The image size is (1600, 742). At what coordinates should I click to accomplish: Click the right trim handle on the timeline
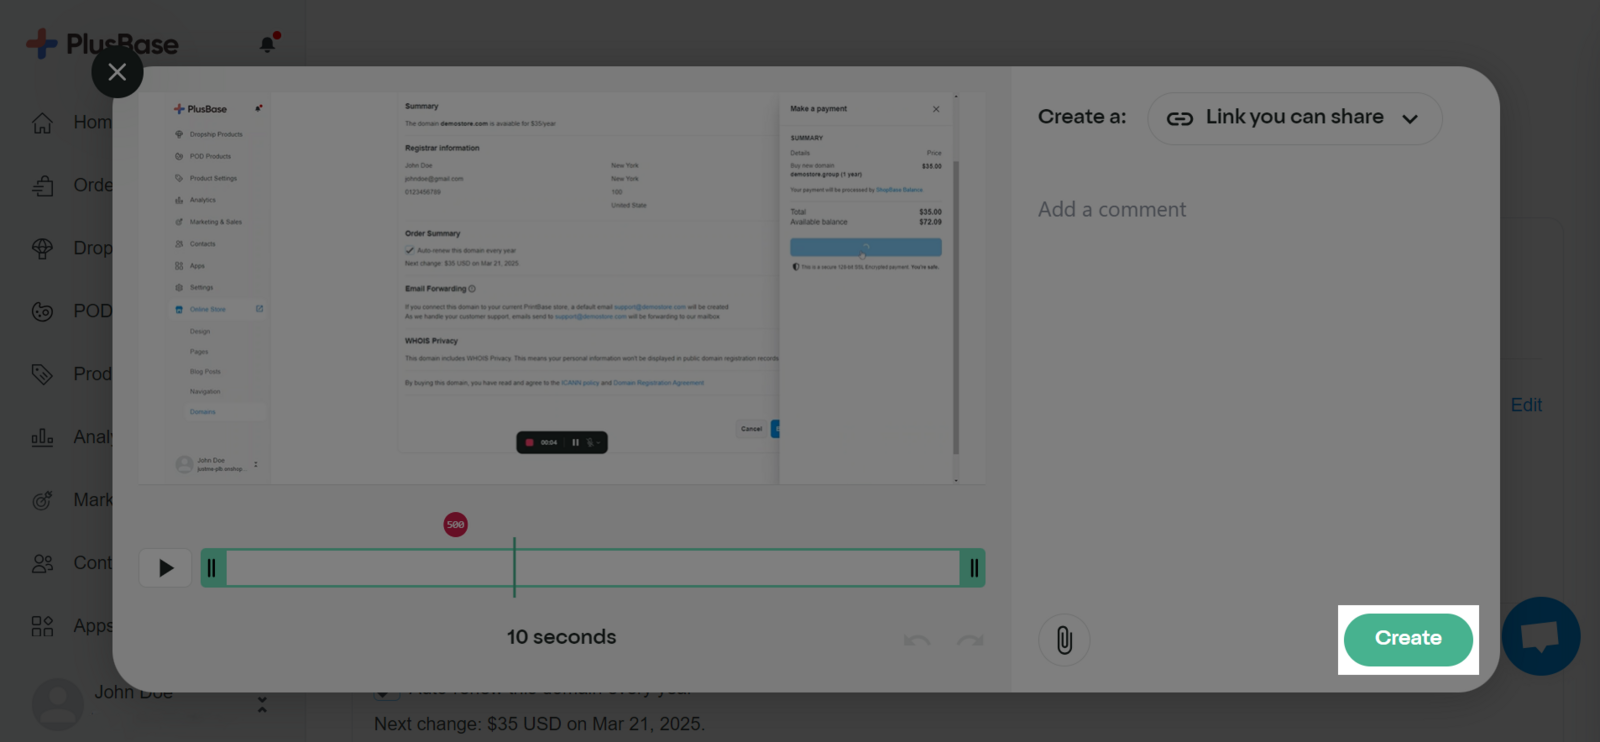click(973, 568)
